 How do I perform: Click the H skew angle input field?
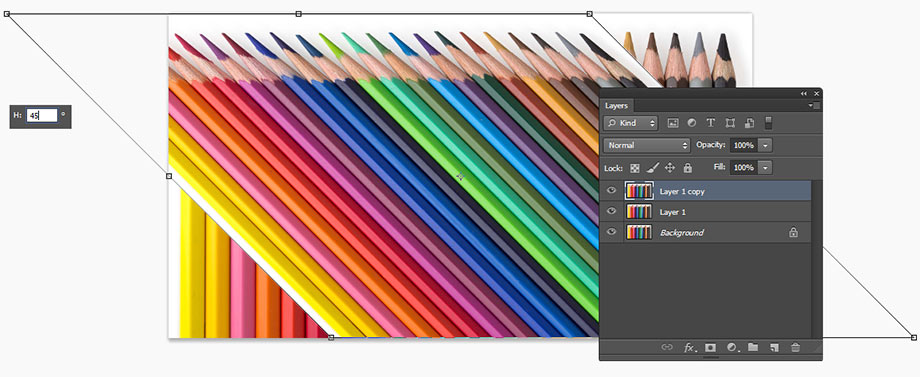42,116
